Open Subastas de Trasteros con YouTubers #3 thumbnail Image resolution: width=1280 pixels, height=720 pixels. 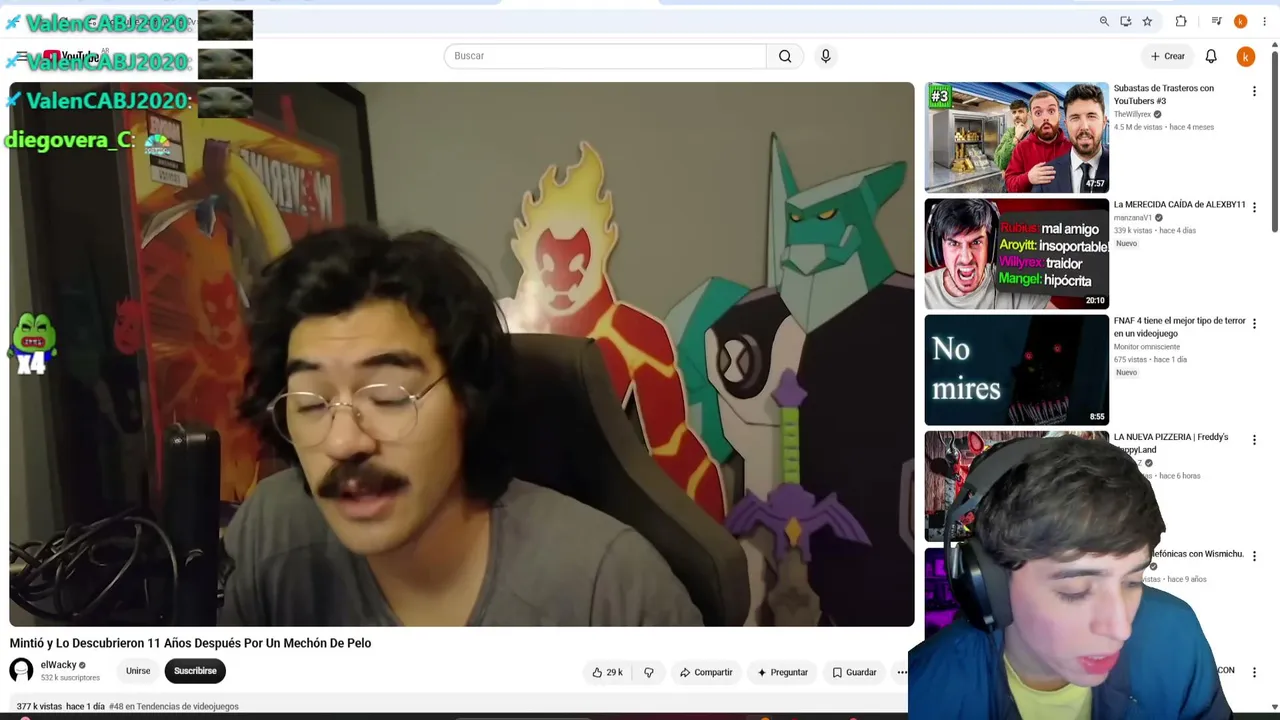(1016, 137)
